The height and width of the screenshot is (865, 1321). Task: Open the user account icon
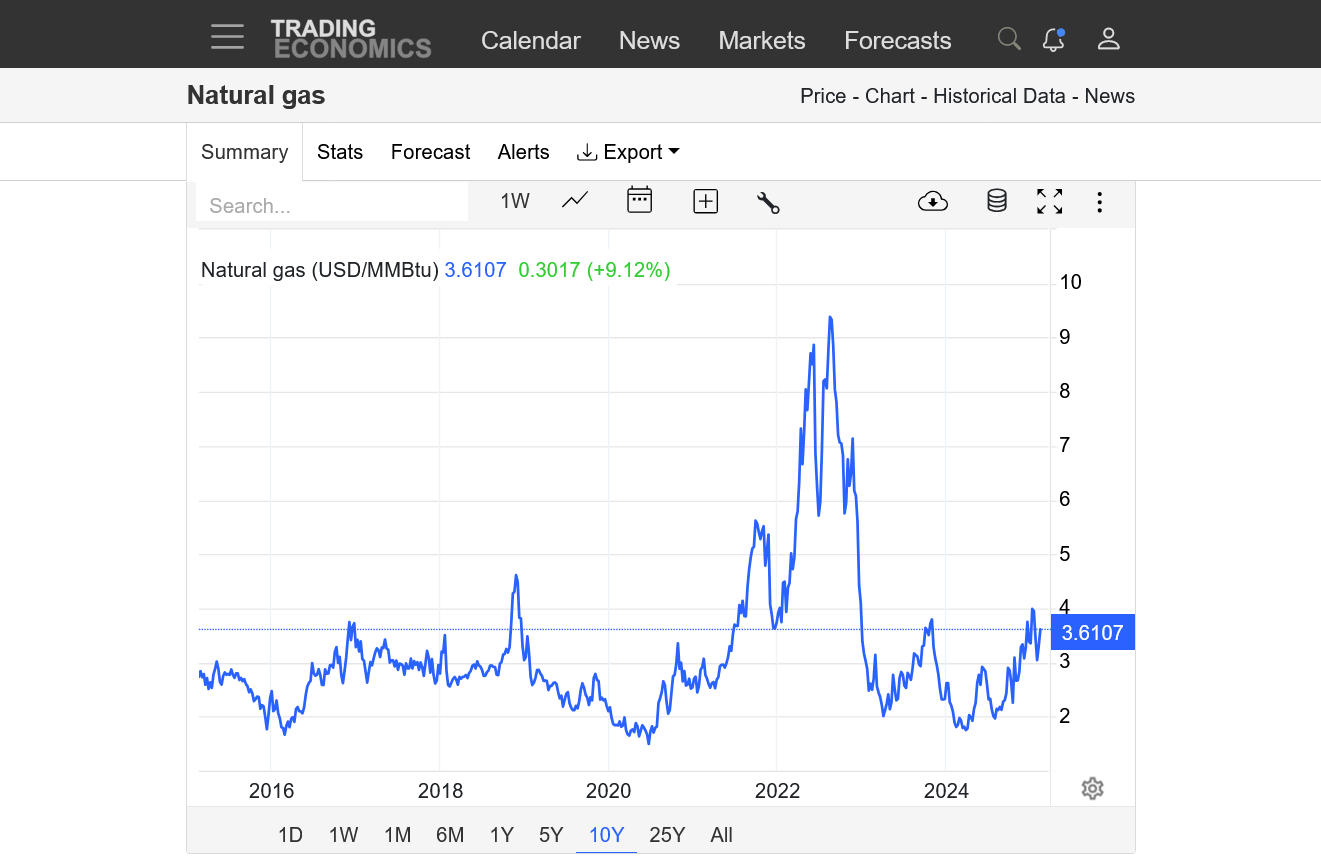click(x=1108, y=39)
